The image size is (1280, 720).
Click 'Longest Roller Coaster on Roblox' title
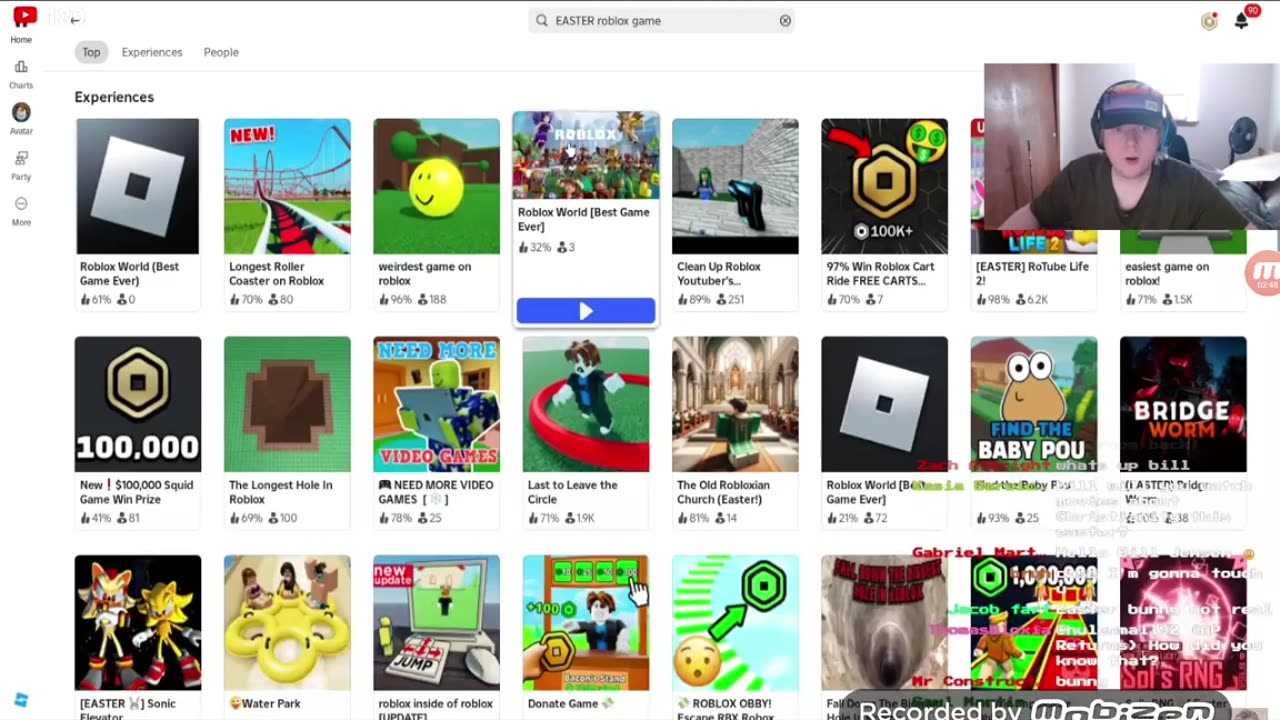pyautogui.click(x=277, y=274)
